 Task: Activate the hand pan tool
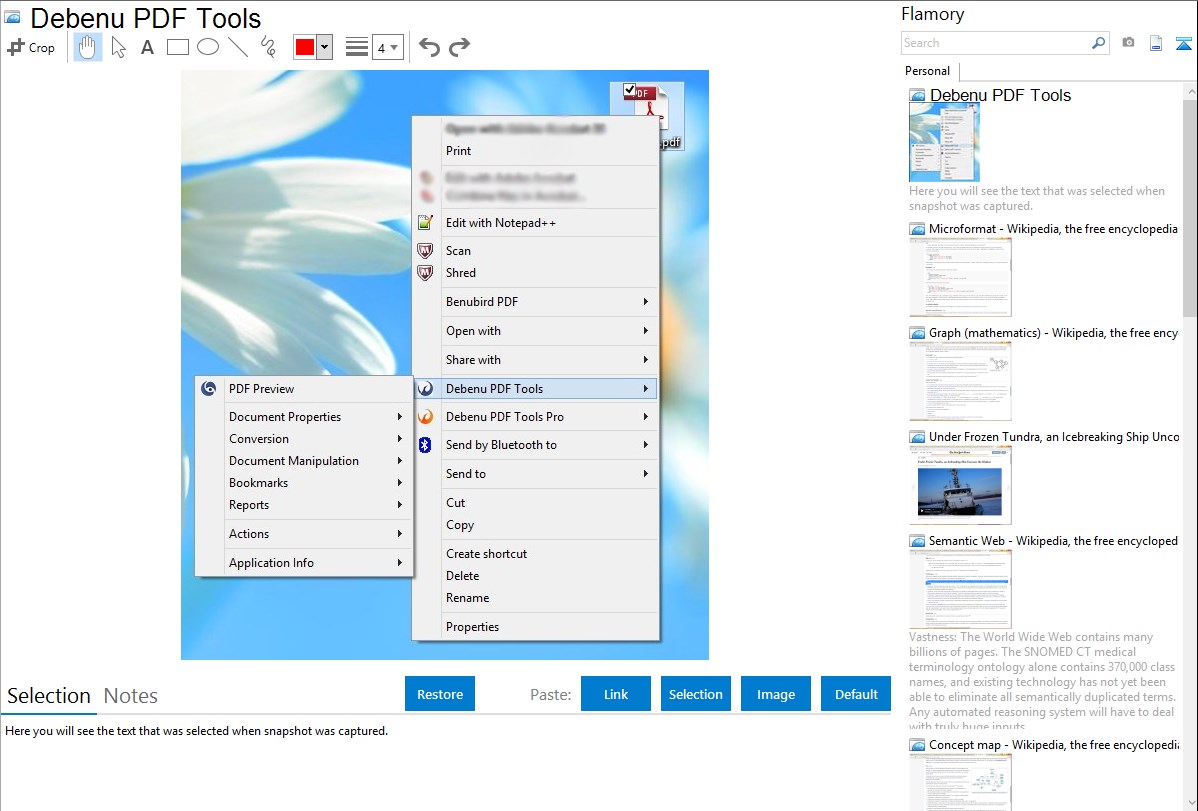pyautogui.click(x=88, y=47)
